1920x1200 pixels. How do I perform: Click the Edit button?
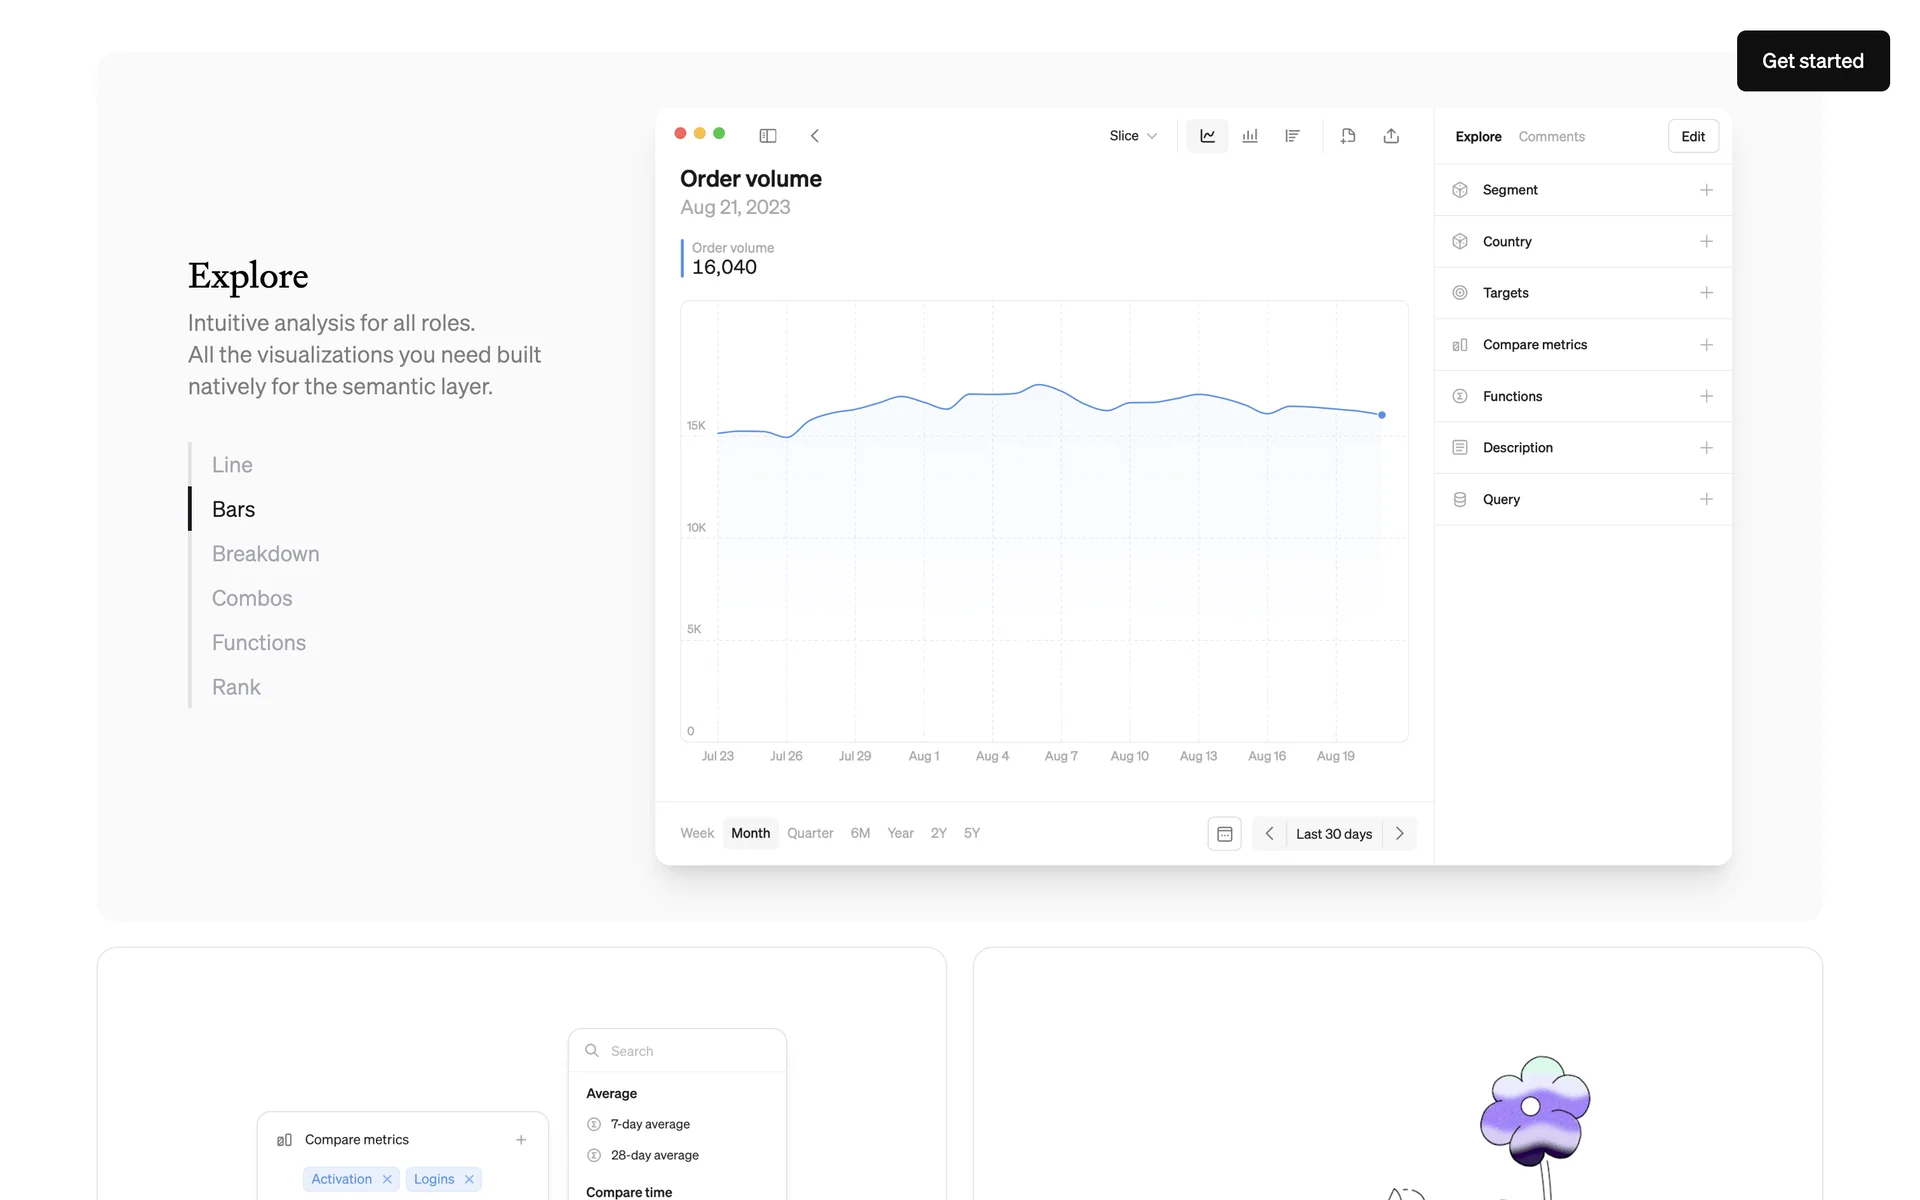point(1692,137)
